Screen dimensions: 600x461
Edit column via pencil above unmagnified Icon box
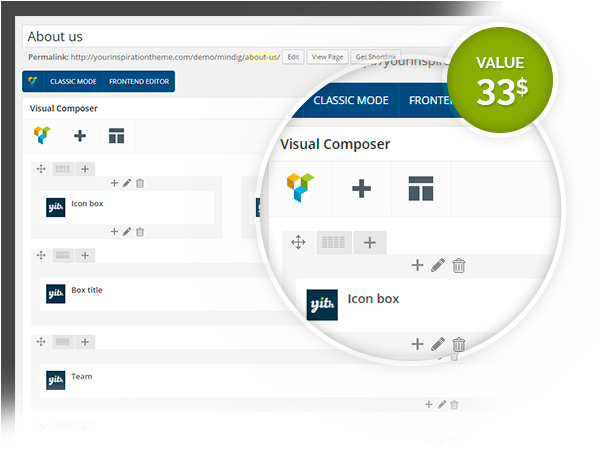127,183
